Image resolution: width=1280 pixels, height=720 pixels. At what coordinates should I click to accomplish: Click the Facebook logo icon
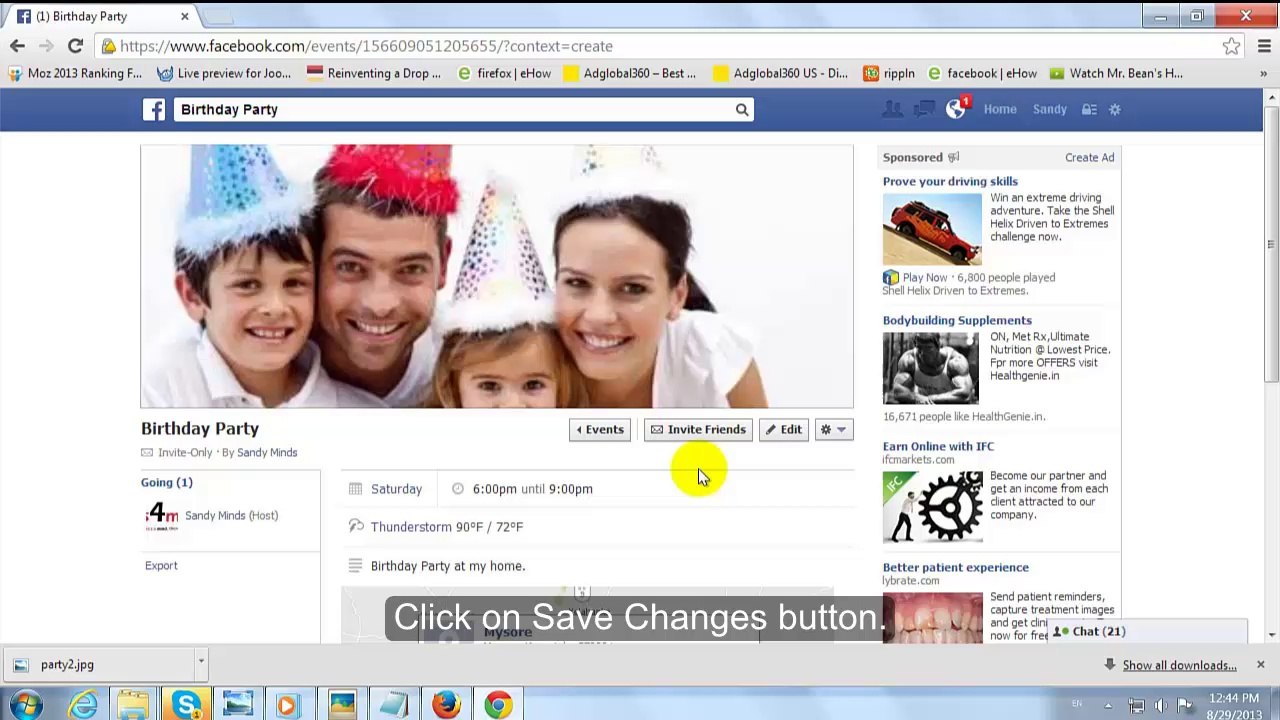(x=153, y=110)
